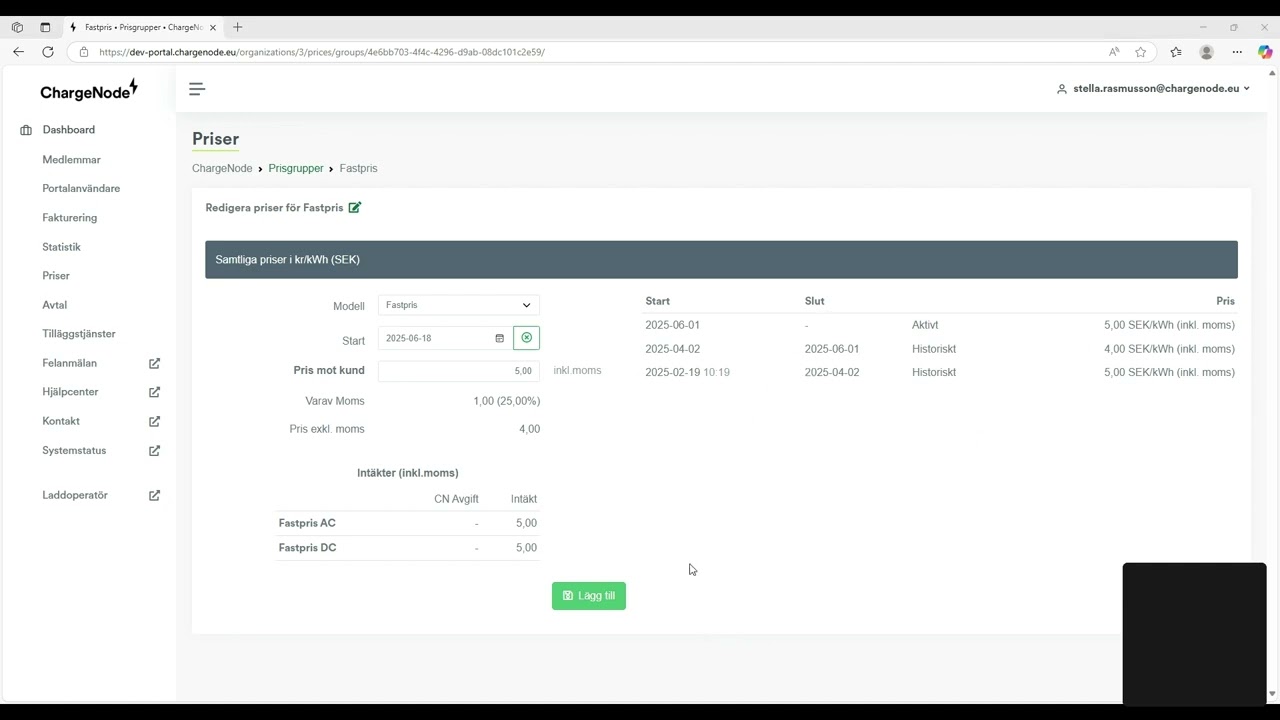This screenshot has width=1280, height=720.
Task: Click the green clear-date button next to Start
Action: 526,338
